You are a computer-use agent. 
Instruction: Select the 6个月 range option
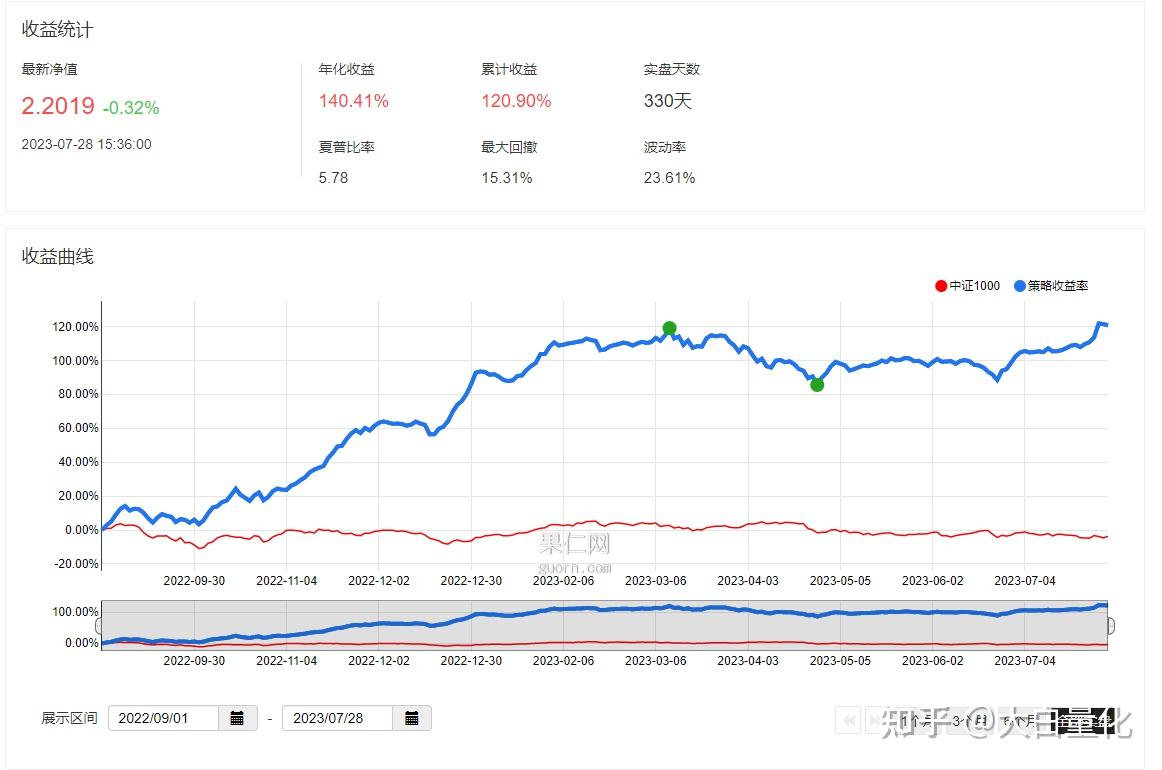tap(1019, 720)
